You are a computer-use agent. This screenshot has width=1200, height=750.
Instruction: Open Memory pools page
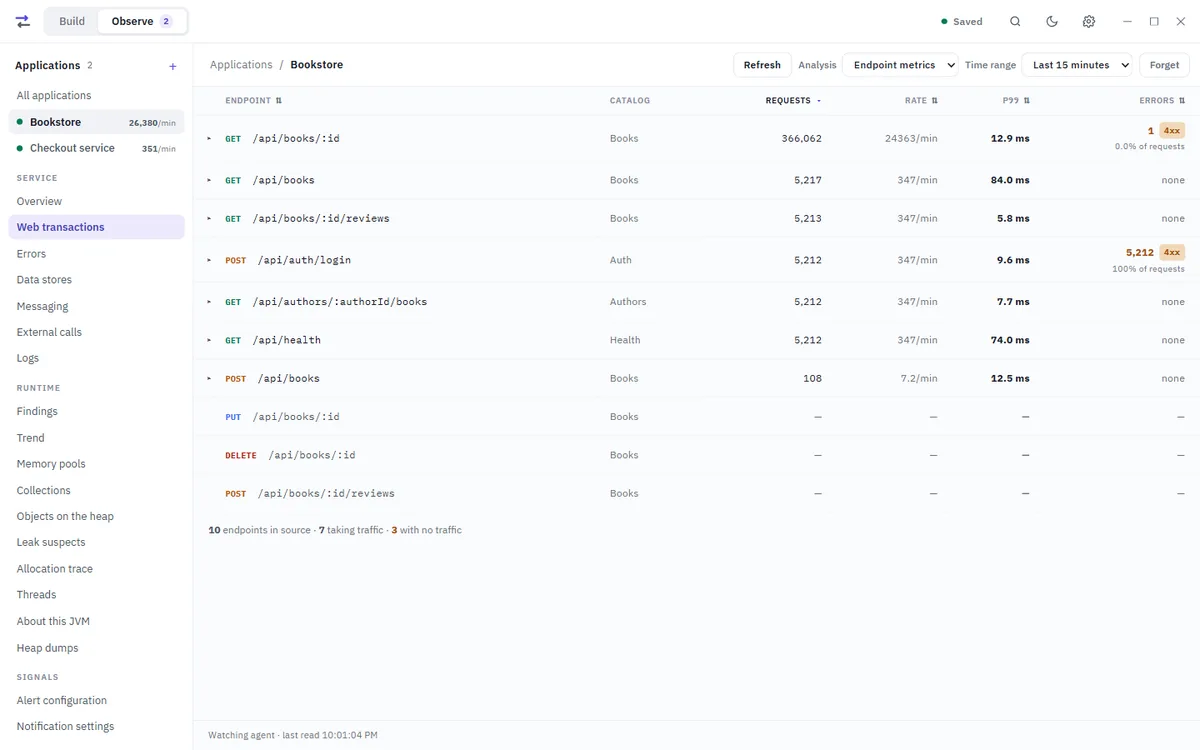[96, 464]
